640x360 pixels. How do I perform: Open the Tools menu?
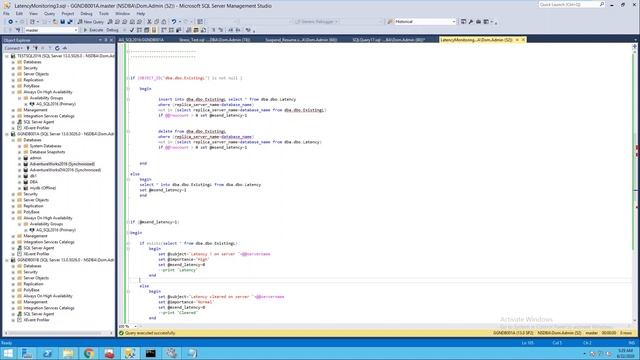tap(104, 13)
